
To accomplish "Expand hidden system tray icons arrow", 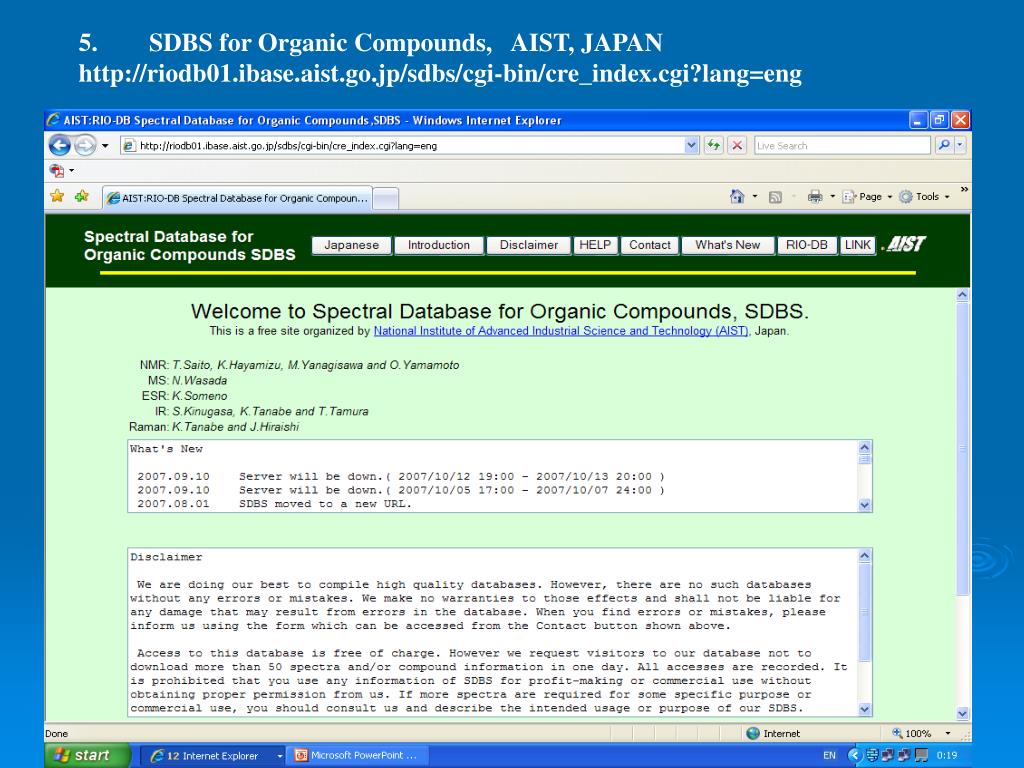I will [x=855, y=756].
